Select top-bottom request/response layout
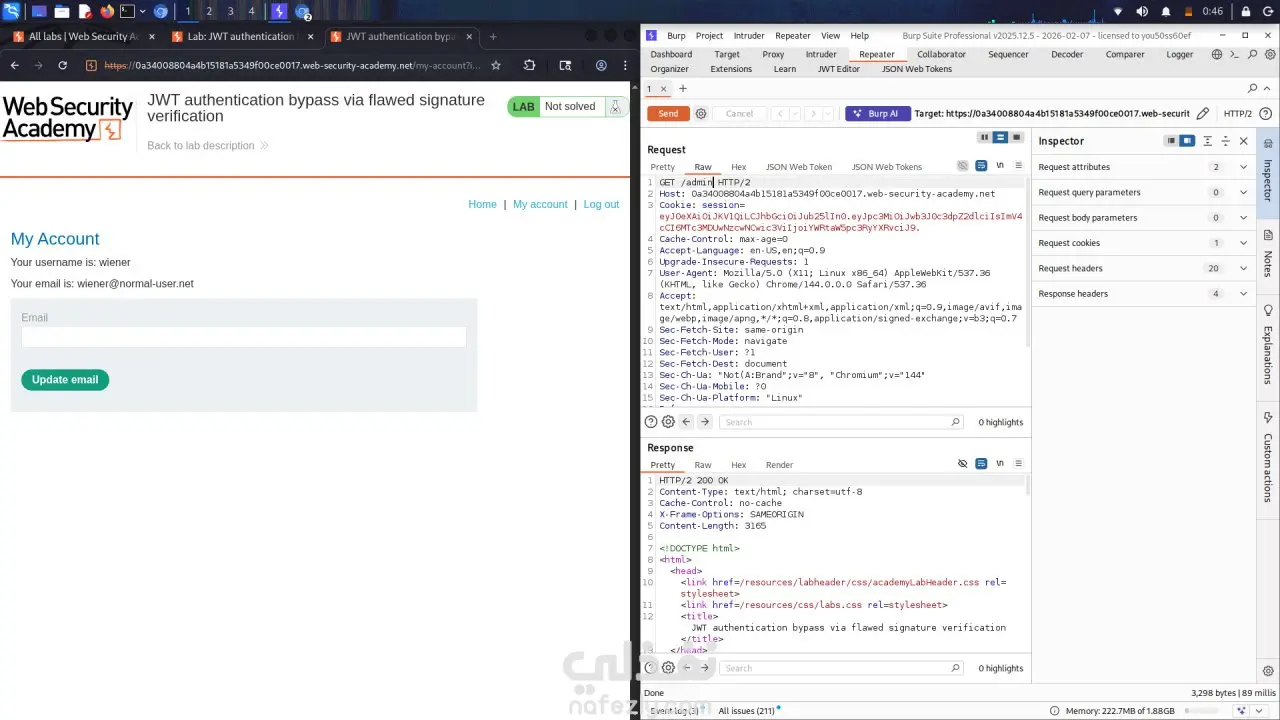This screenshot has width=1280, height=720. pos(1001,137)
